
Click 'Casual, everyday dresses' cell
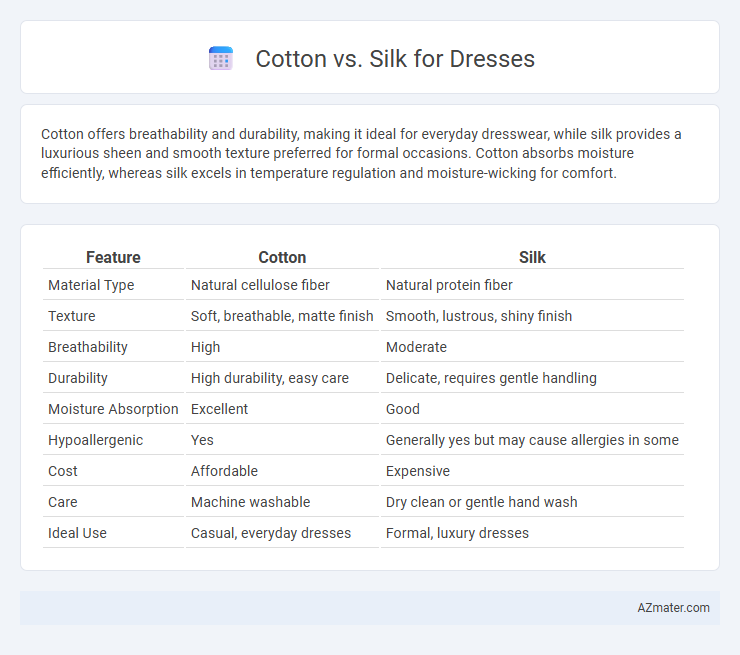tap(271, 533)
